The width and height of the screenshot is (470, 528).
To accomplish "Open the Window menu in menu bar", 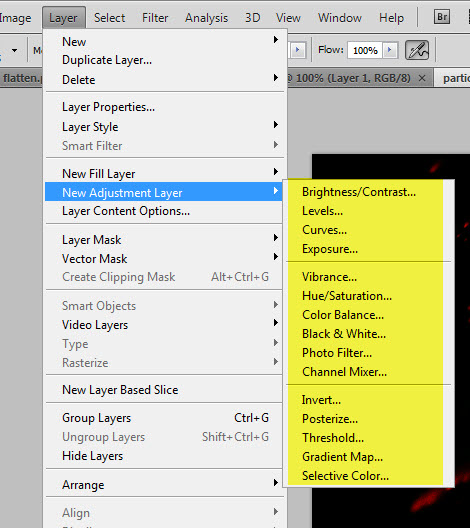I will click(x=340, y=18).
